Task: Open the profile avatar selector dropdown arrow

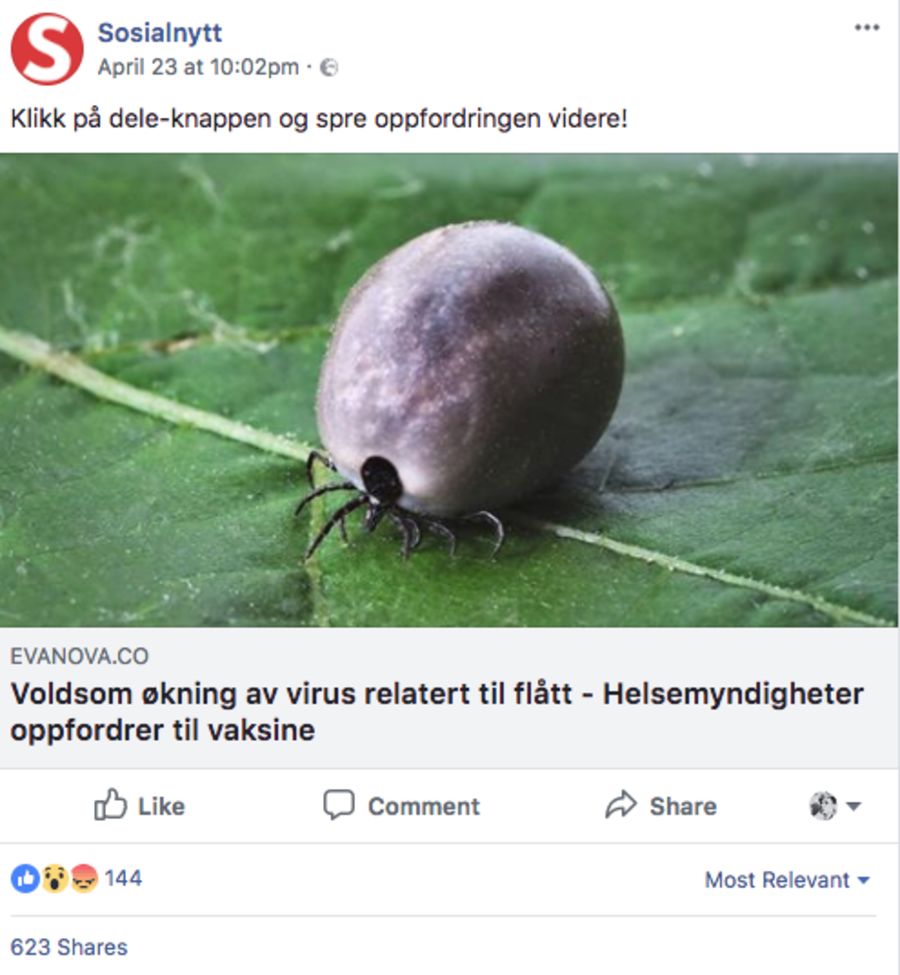Action: tap(854, 806)
